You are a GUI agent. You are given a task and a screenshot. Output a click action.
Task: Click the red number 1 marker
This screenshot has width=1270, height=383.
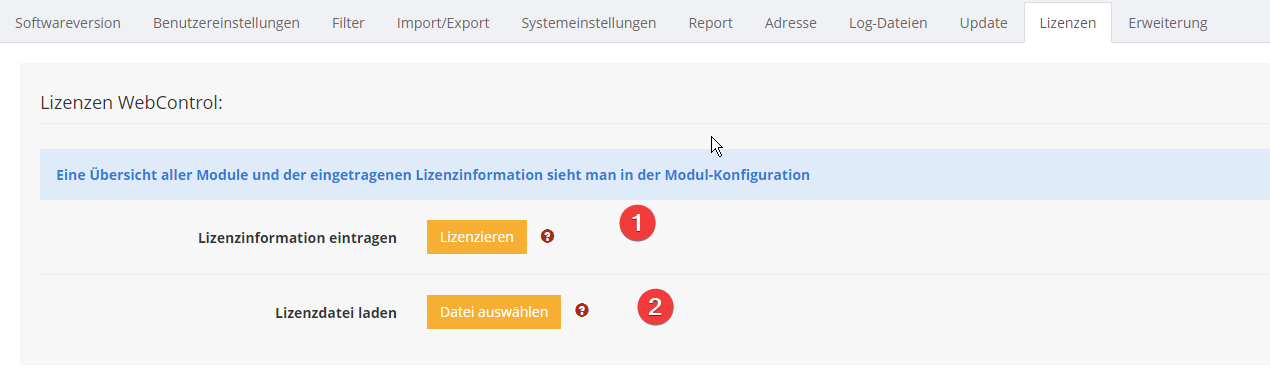637,223
